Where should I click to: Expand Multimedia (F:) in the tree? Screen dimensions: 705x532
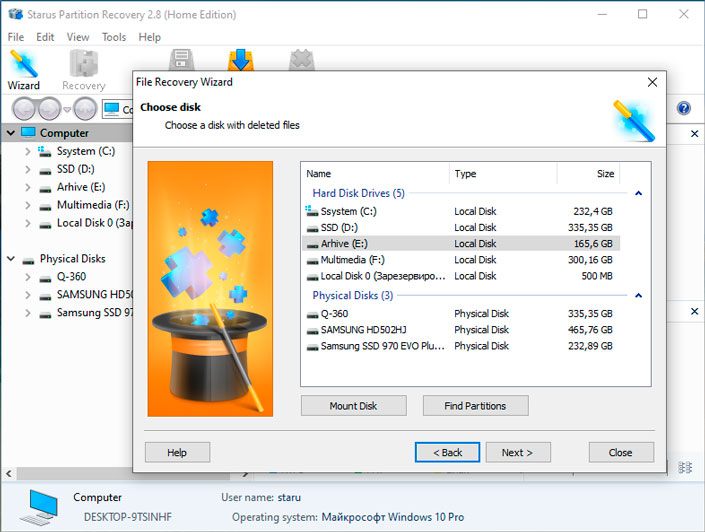tap(28, 206)
